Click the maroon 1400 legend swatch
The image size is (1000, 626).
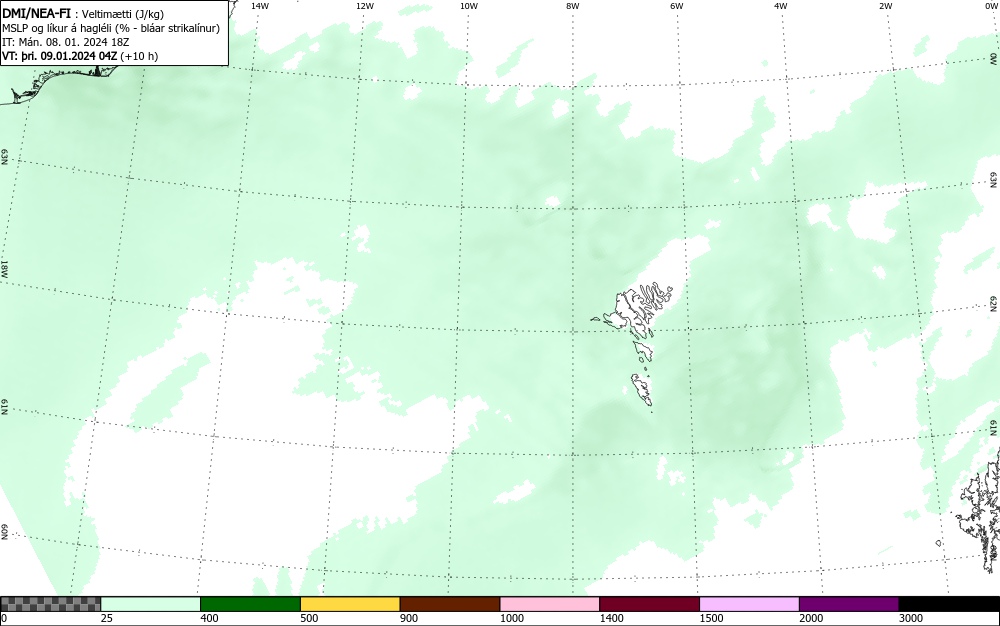(x=649, y=604)
